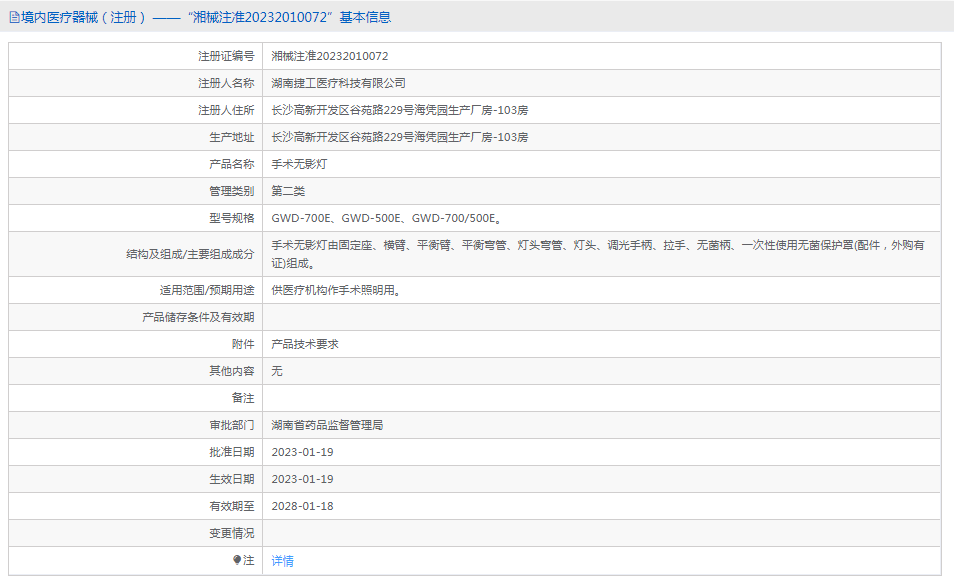Click the 批准日期 label

(x=232, y=452)
